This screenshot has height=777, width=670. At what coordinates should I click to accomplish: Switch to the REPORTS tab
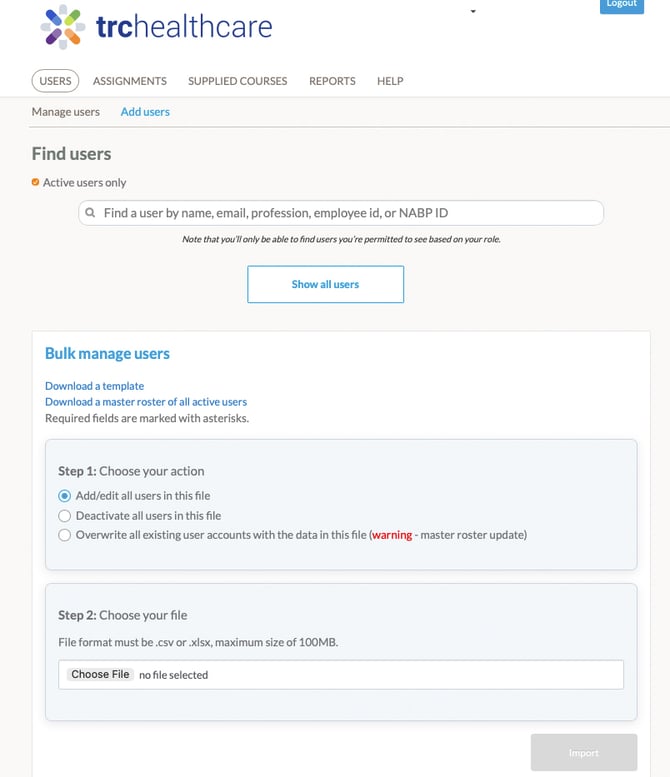click(x=332, y=81)
